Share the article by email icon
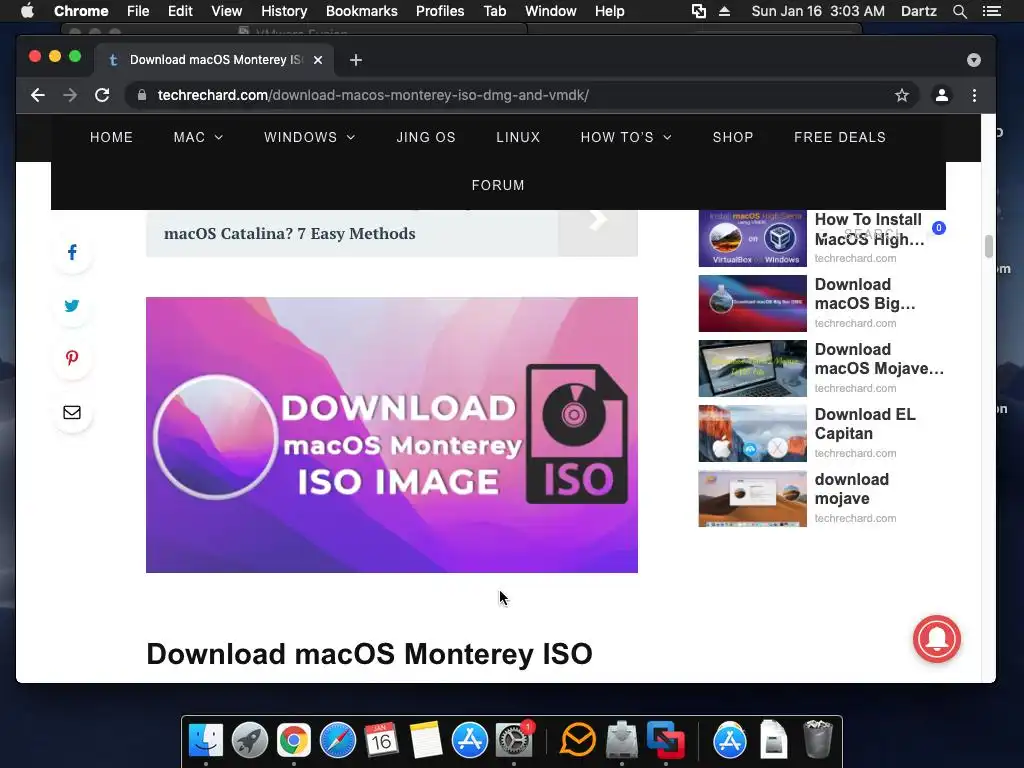The width and height of the screenshot is (1024, 768). 72,412
